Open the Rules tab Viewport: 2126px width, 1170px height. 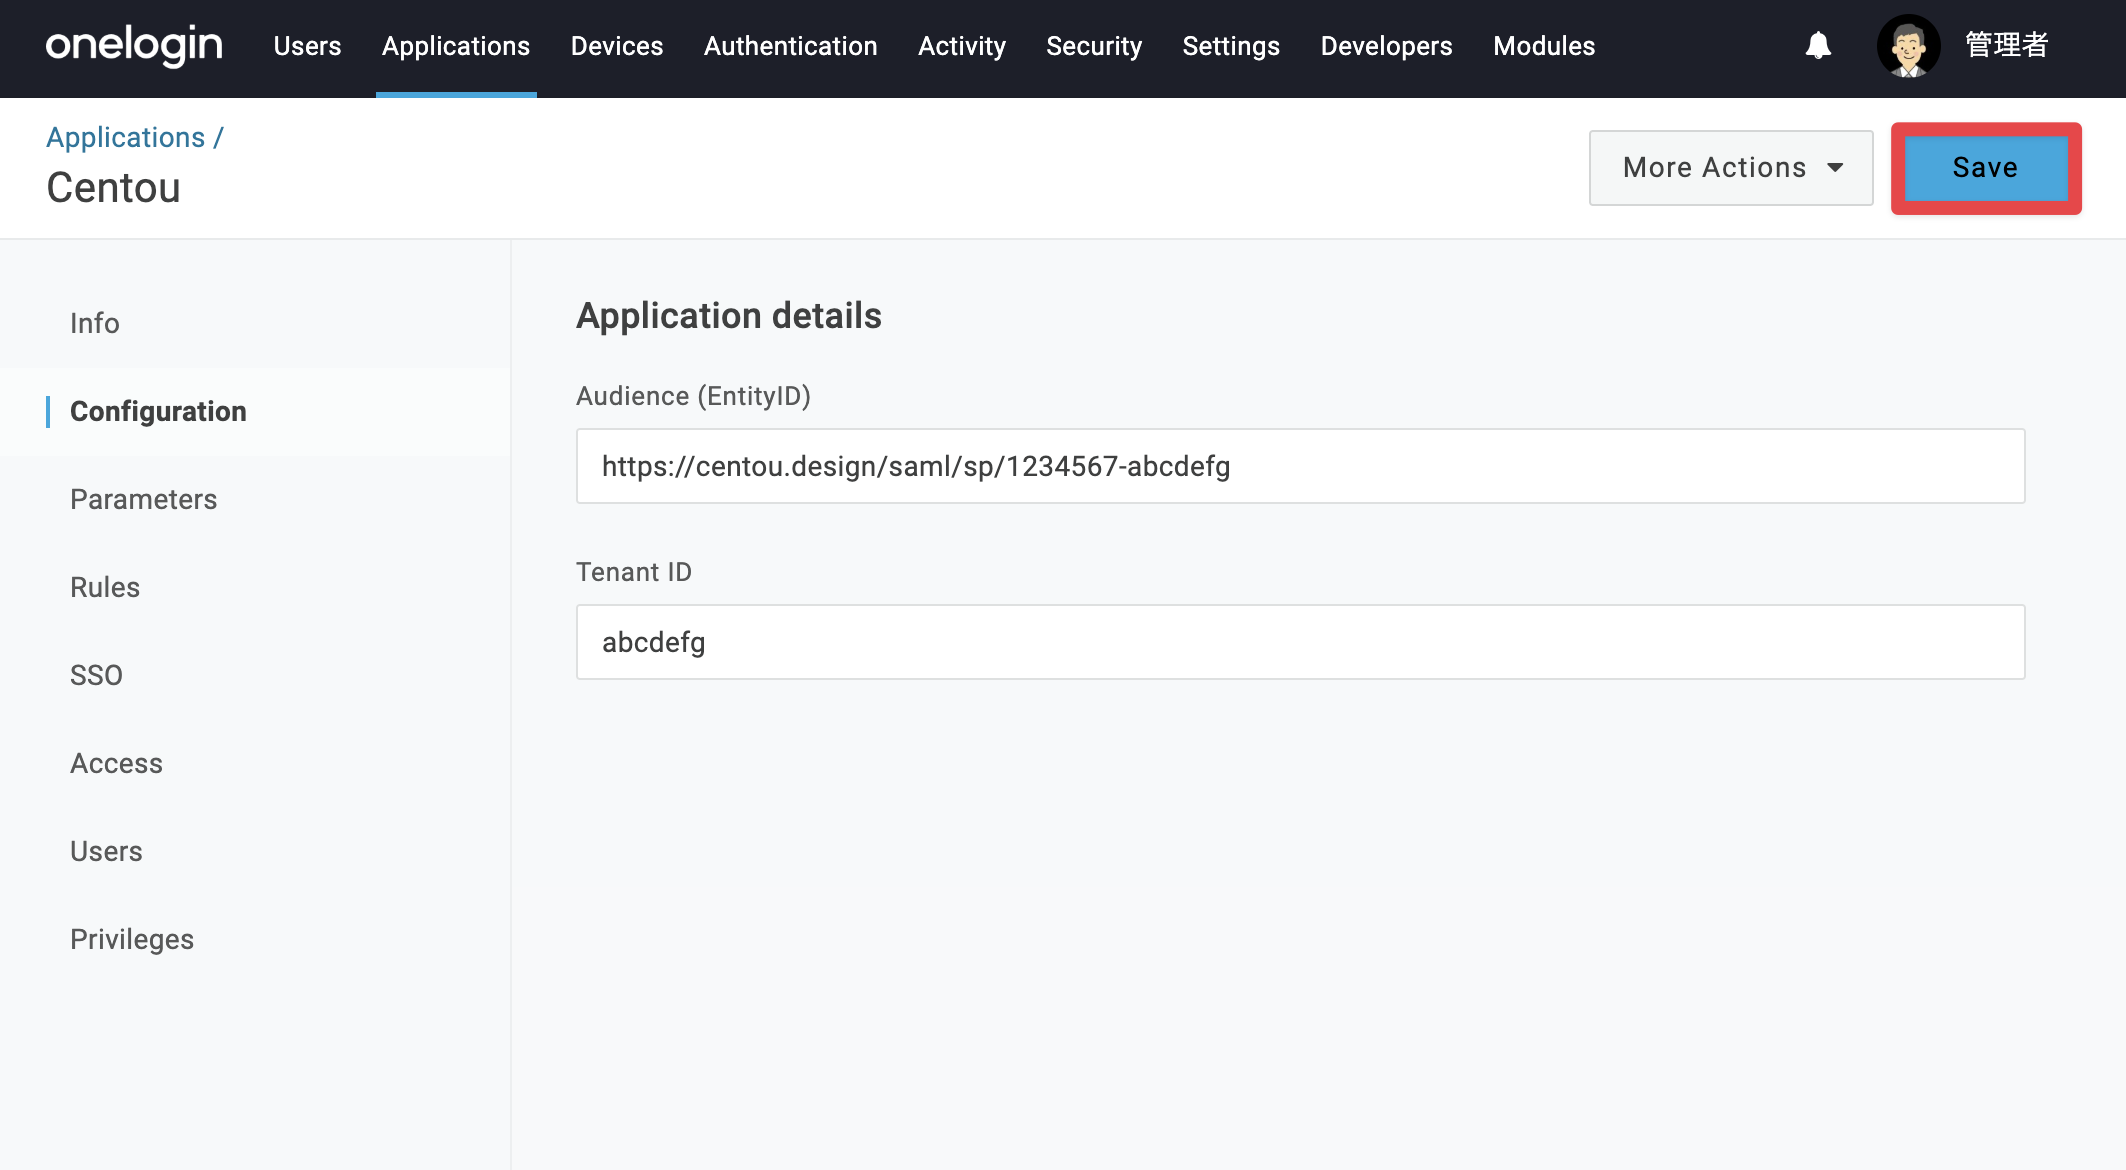click(105, 587)
